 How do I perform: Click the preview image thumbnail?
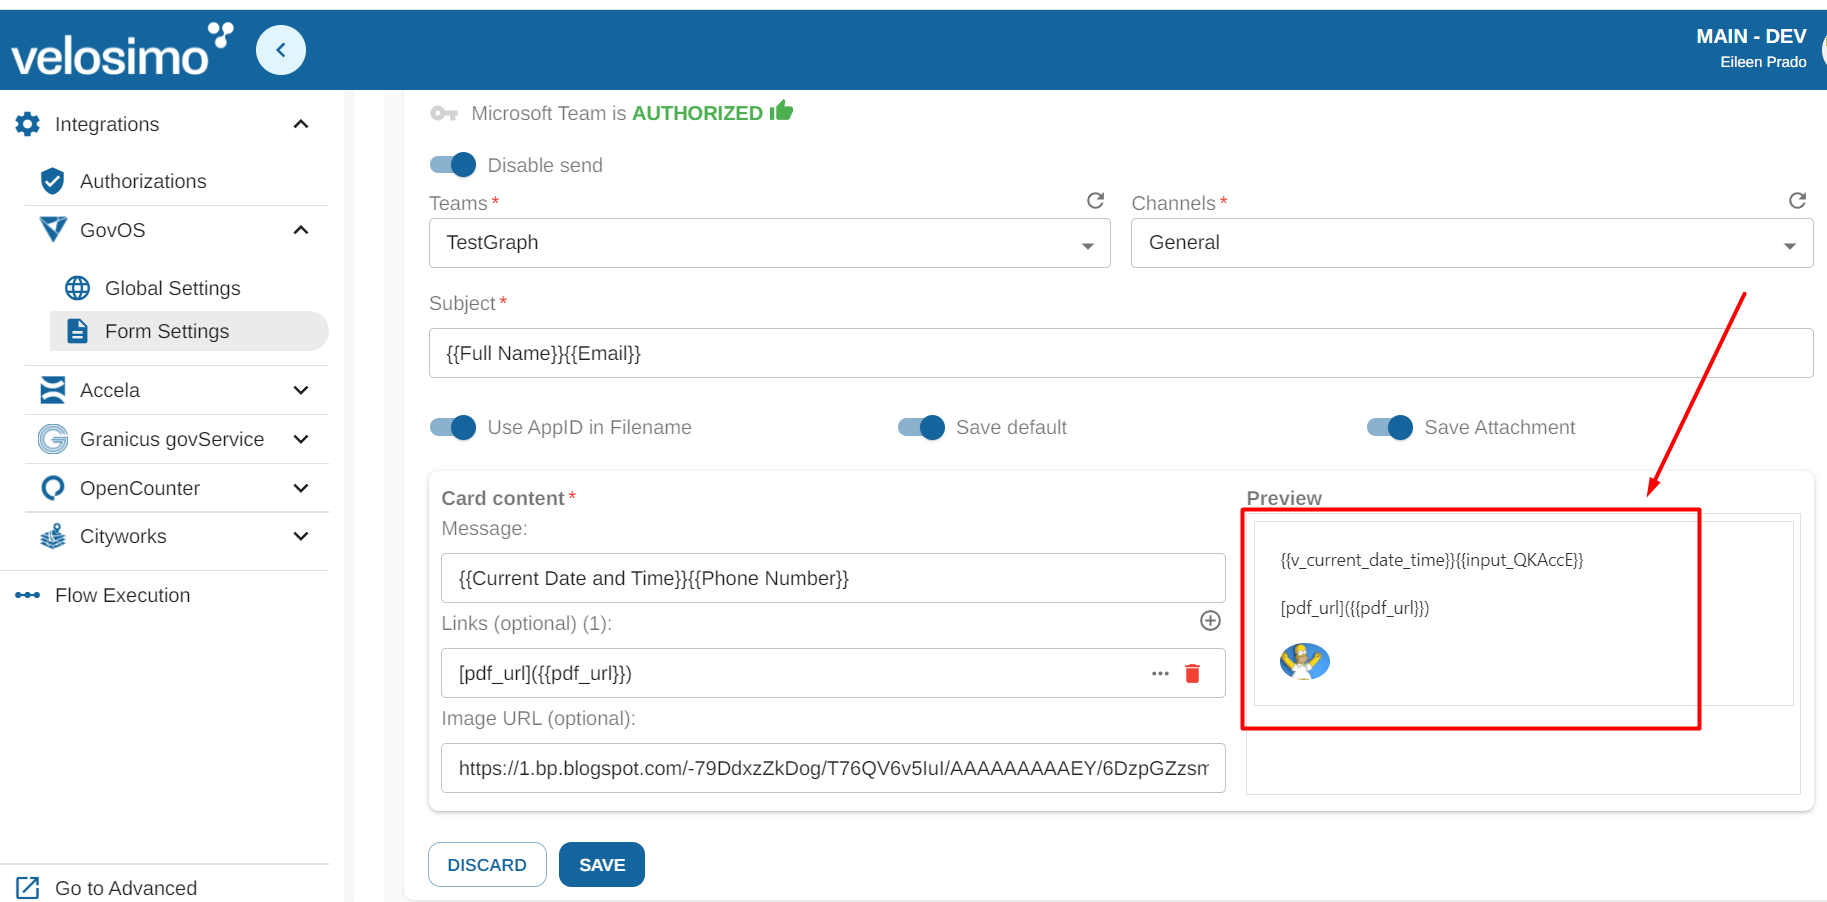(1305, 662)
